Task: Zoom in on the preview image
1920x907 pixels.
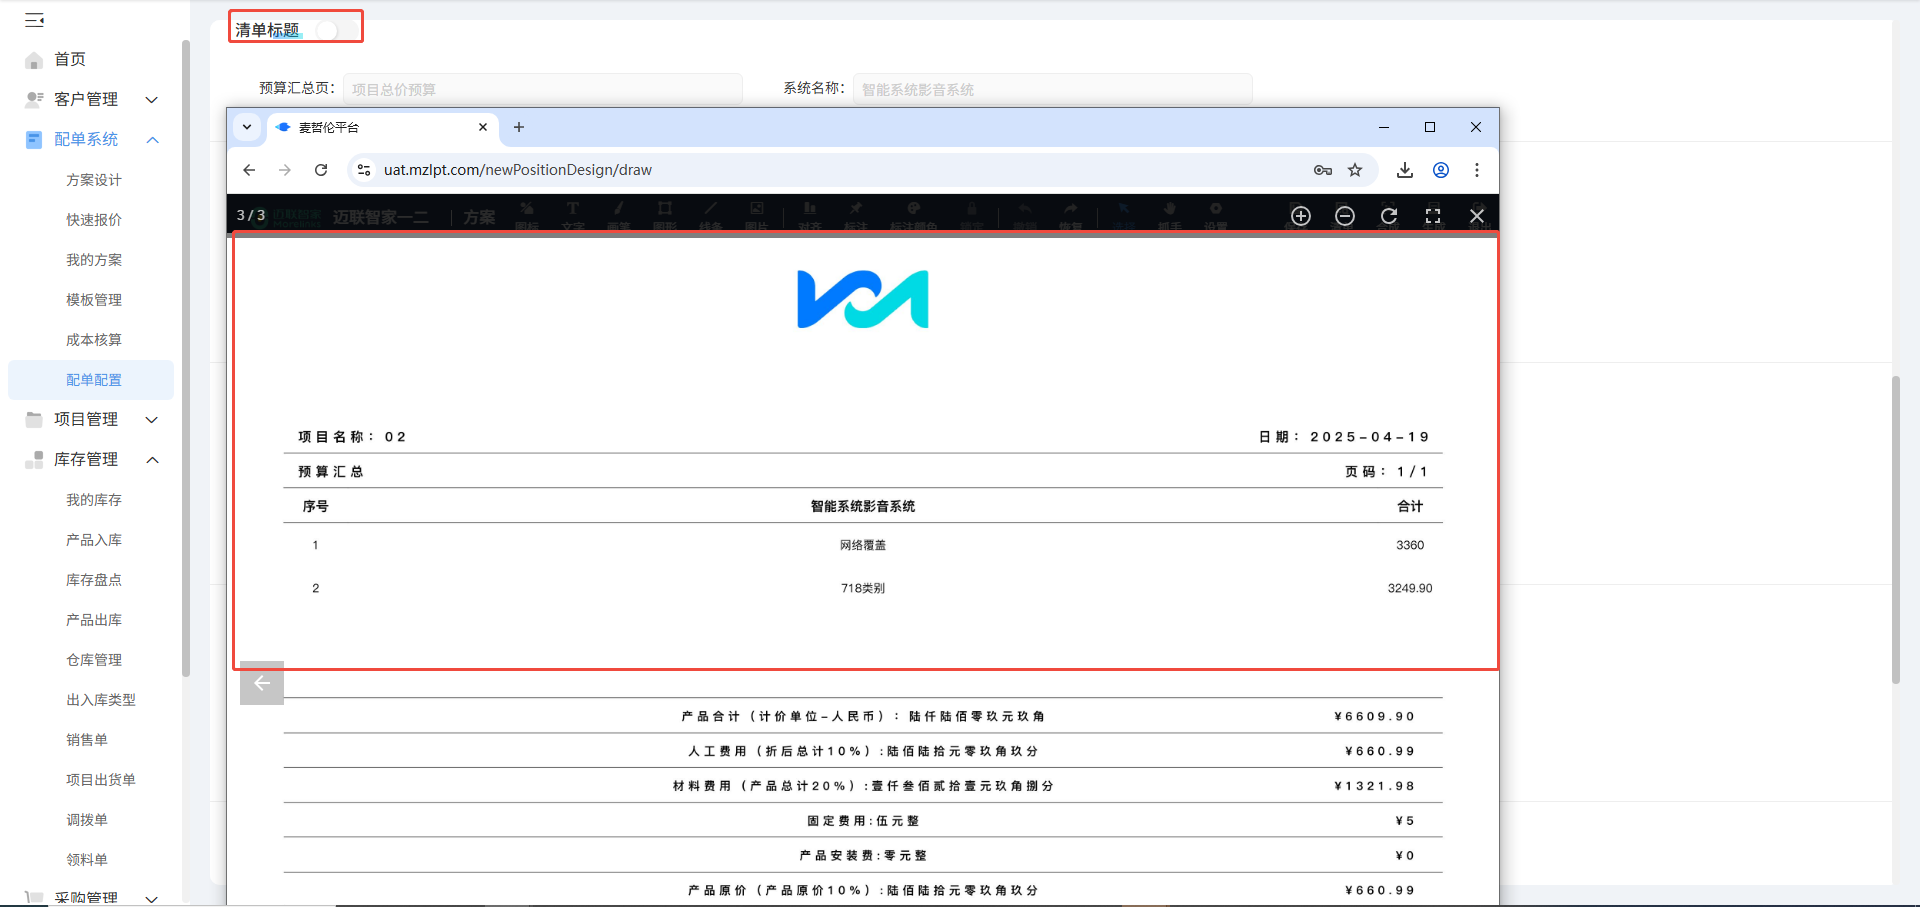Action: click(x=1301, y=216)
